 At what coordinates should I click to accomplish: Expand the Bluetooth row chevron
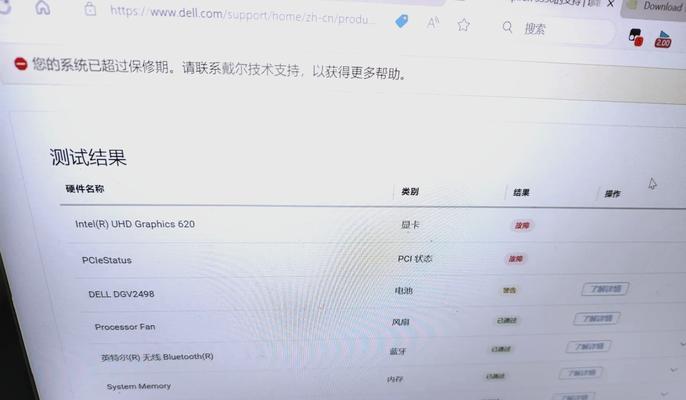pos(682,344)
